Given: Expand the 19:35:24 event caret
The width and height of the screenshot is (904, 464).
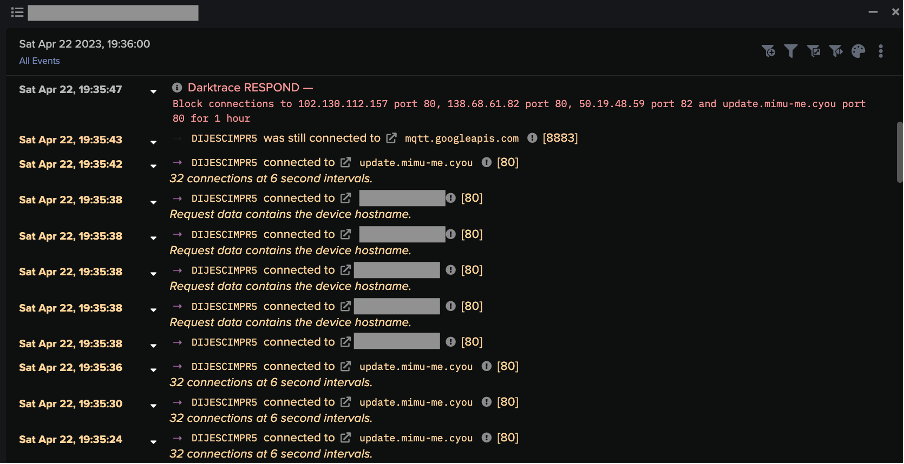Looking at the screenshot, I should pyautogui.click(x=153, y=442).
